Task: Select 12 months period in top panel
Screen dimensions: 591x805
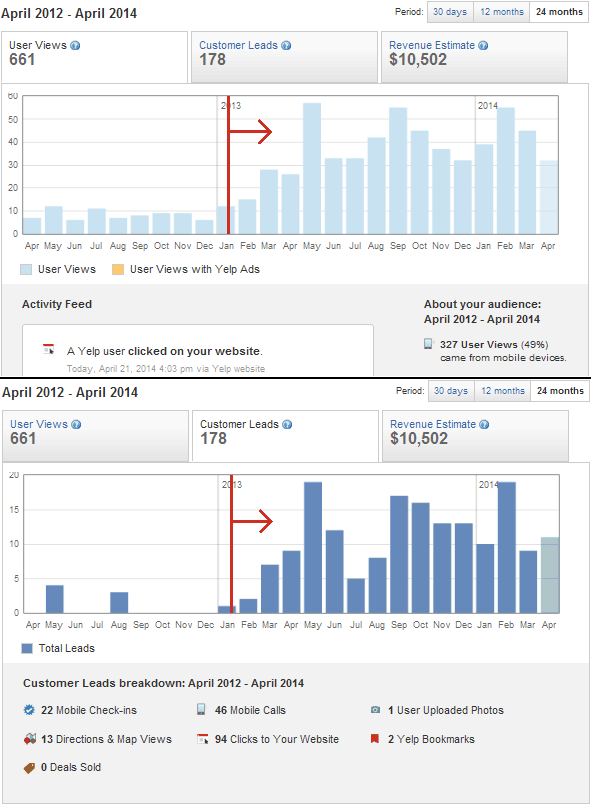Action: 502,12
